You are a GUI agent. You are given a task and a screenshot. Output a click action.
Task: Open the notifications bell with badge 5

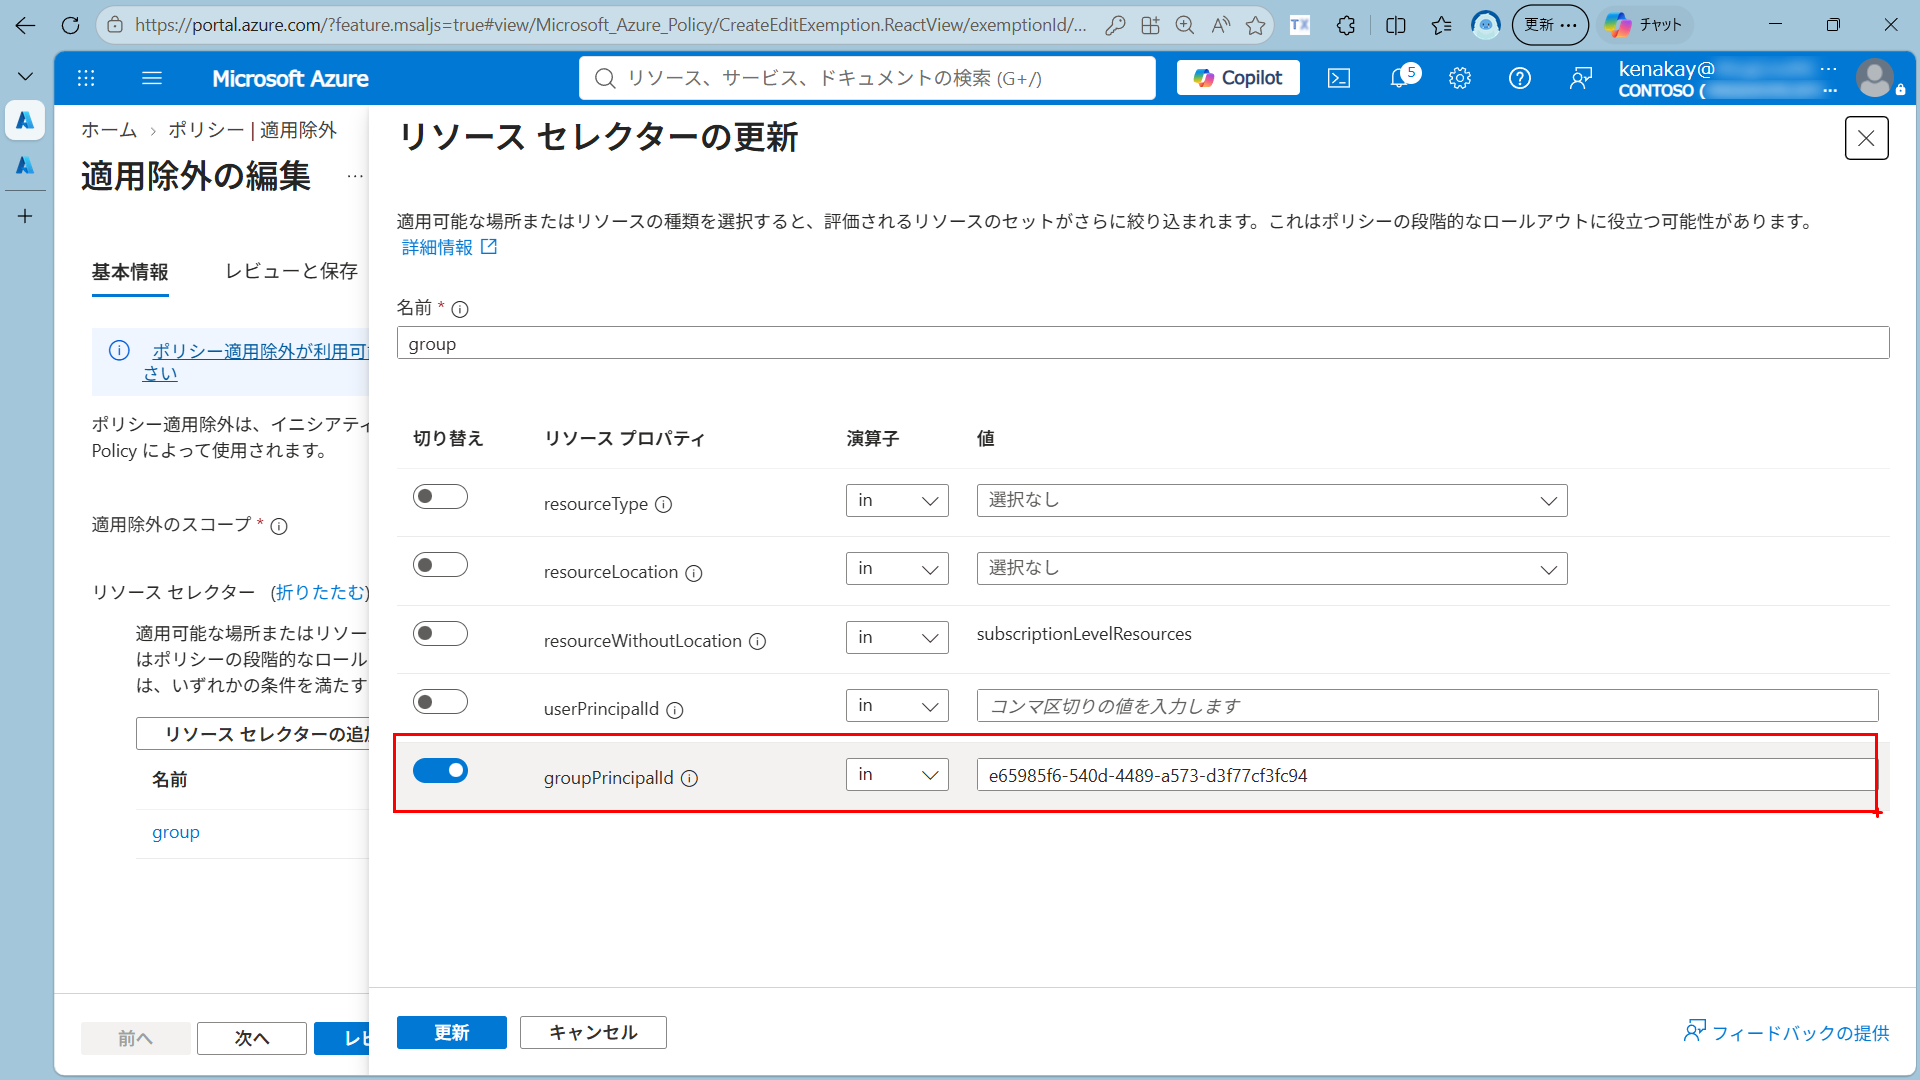(1401, 78)
